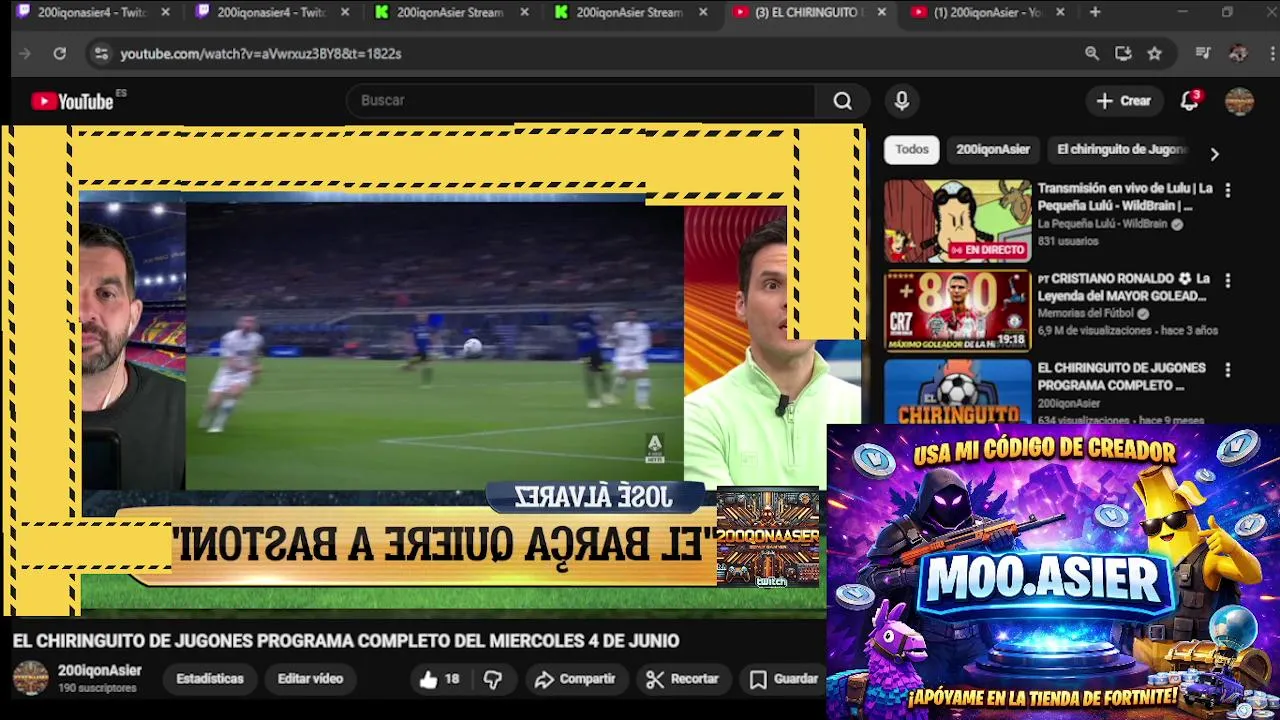Open the Chiringuito suggested video thumbnail
Viewport: 1280px width, 720px height.
(957, 392)
